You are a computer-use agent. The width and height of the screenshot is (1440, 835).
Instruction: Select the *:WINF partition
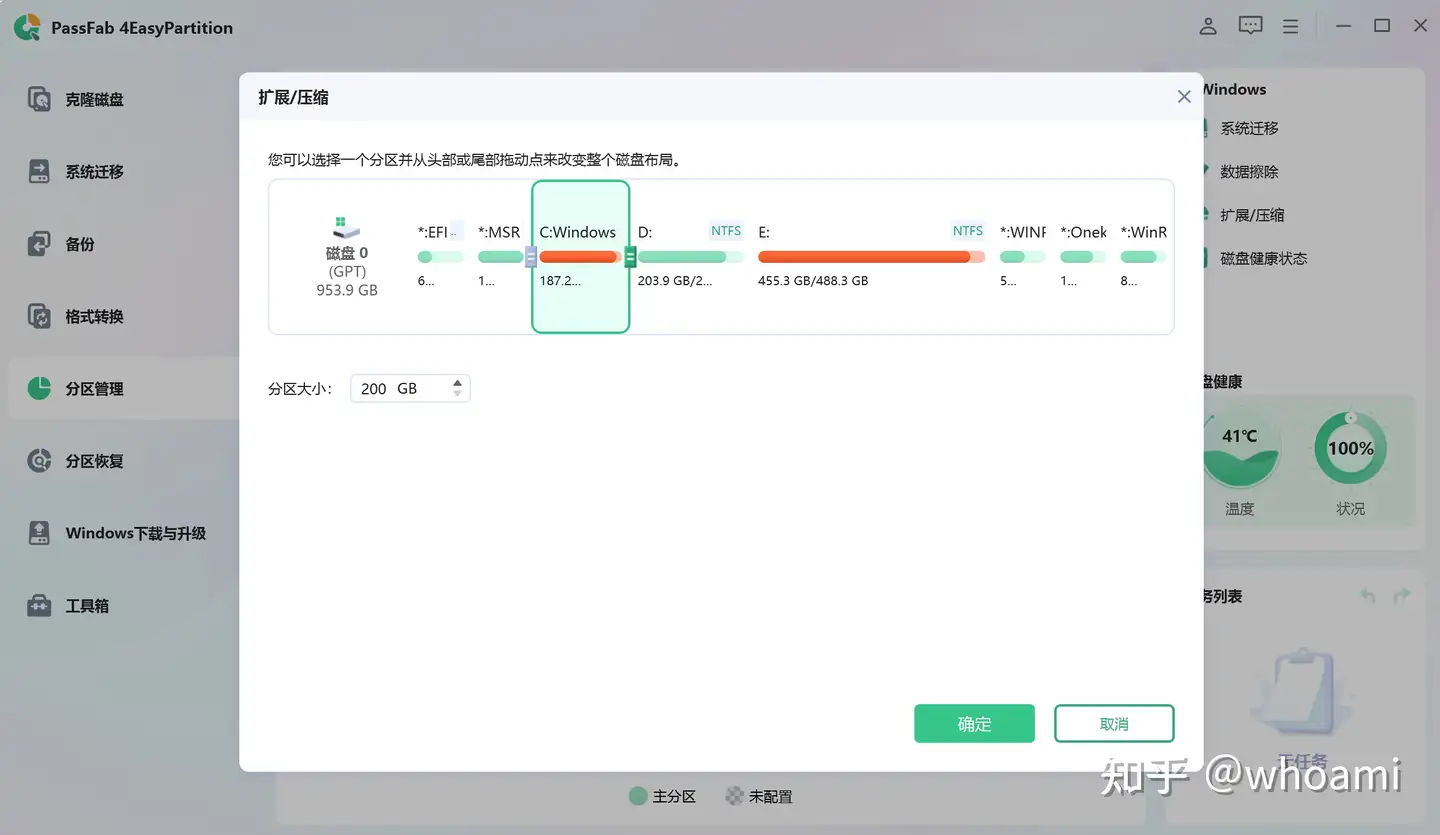(1023, 256)
